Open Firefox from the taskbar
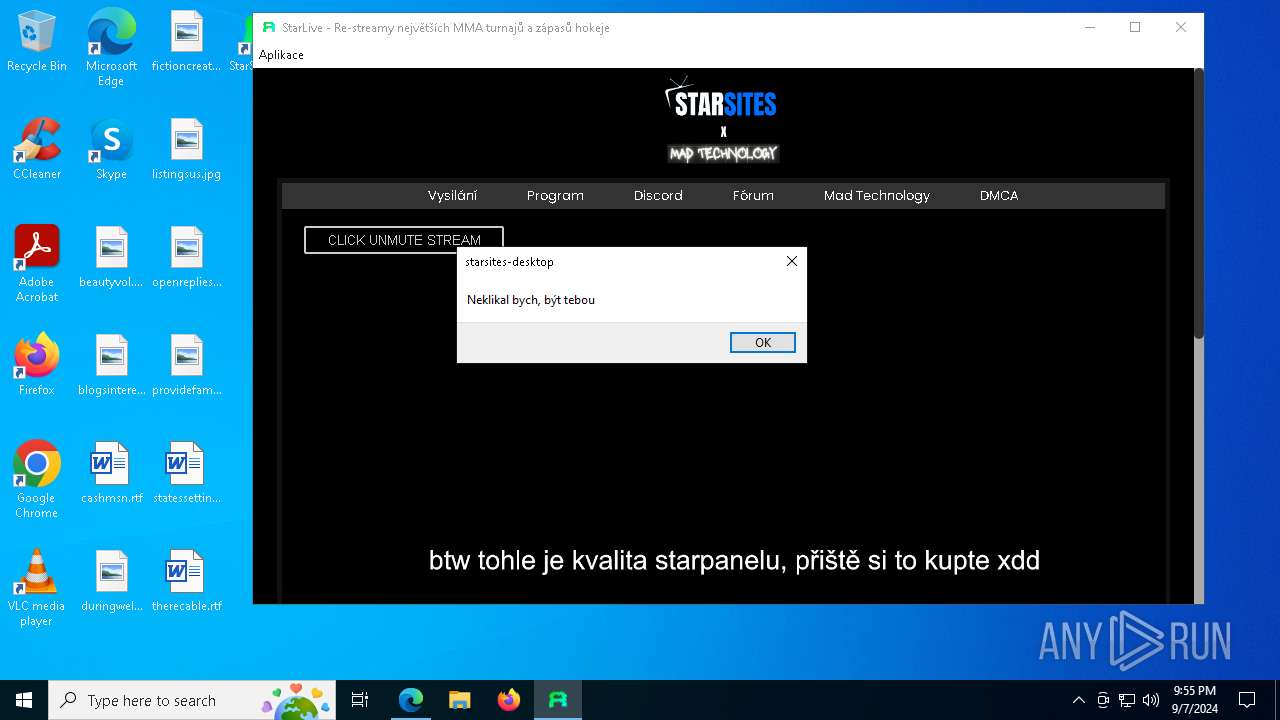This screenshot has height=720, width=1280. point(509,700)
